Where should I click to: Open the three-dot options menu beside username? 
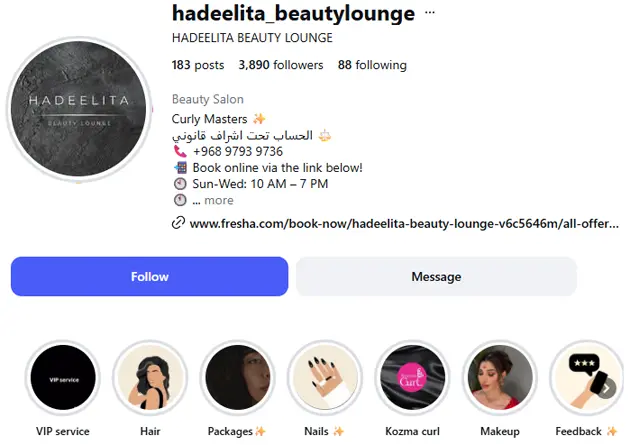pyautogui.click(x=430, y=12)
